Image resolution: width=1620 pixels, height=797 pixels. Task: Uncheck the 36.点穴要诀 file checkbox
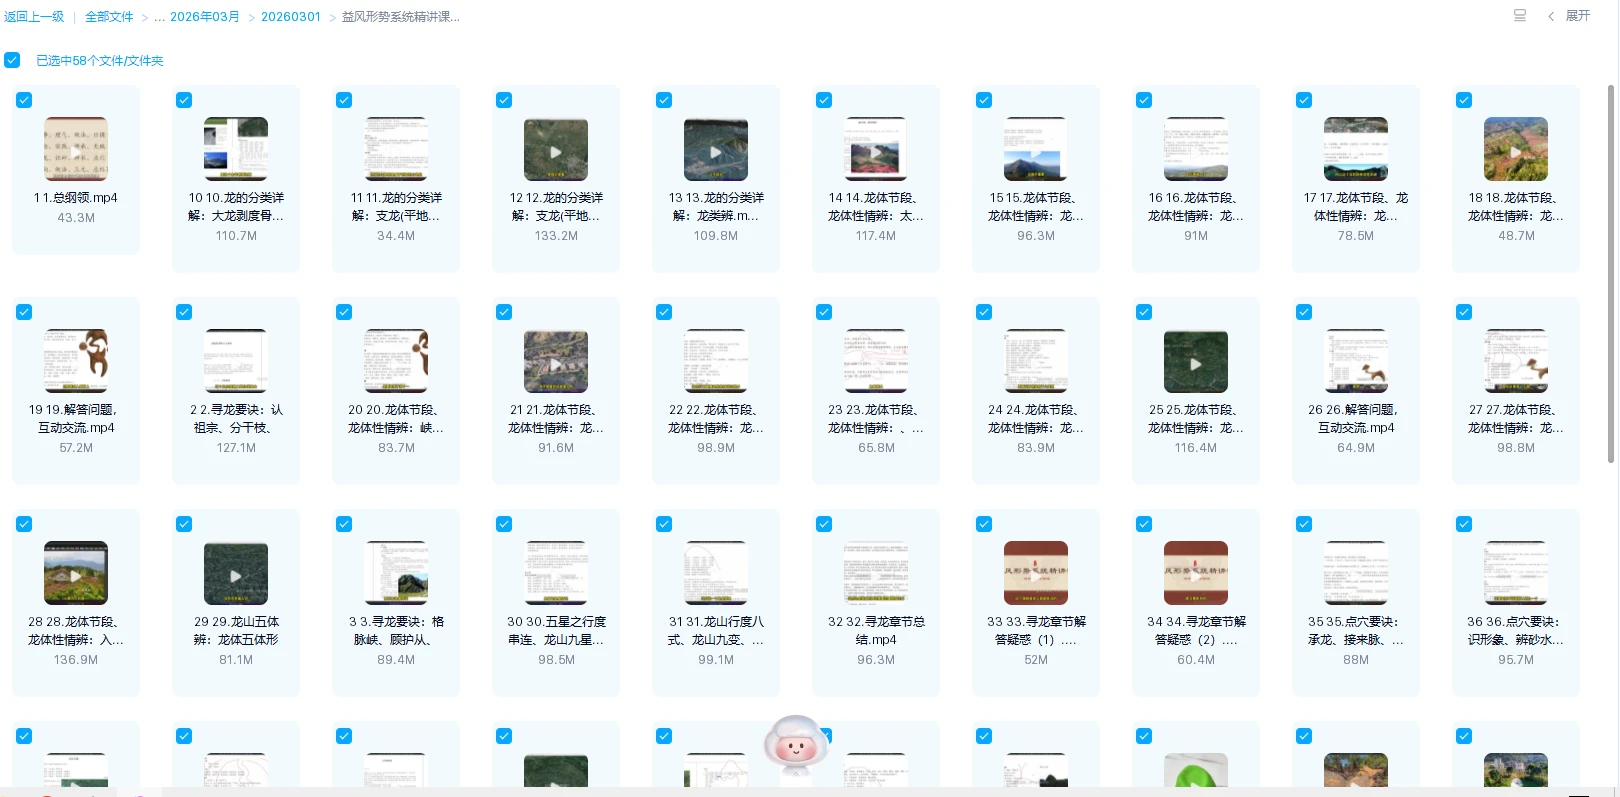click(1464, 524)
